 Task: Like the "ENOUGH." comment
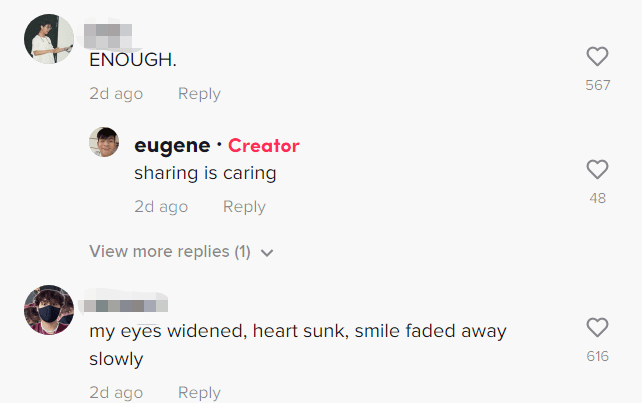click(597, 56)
